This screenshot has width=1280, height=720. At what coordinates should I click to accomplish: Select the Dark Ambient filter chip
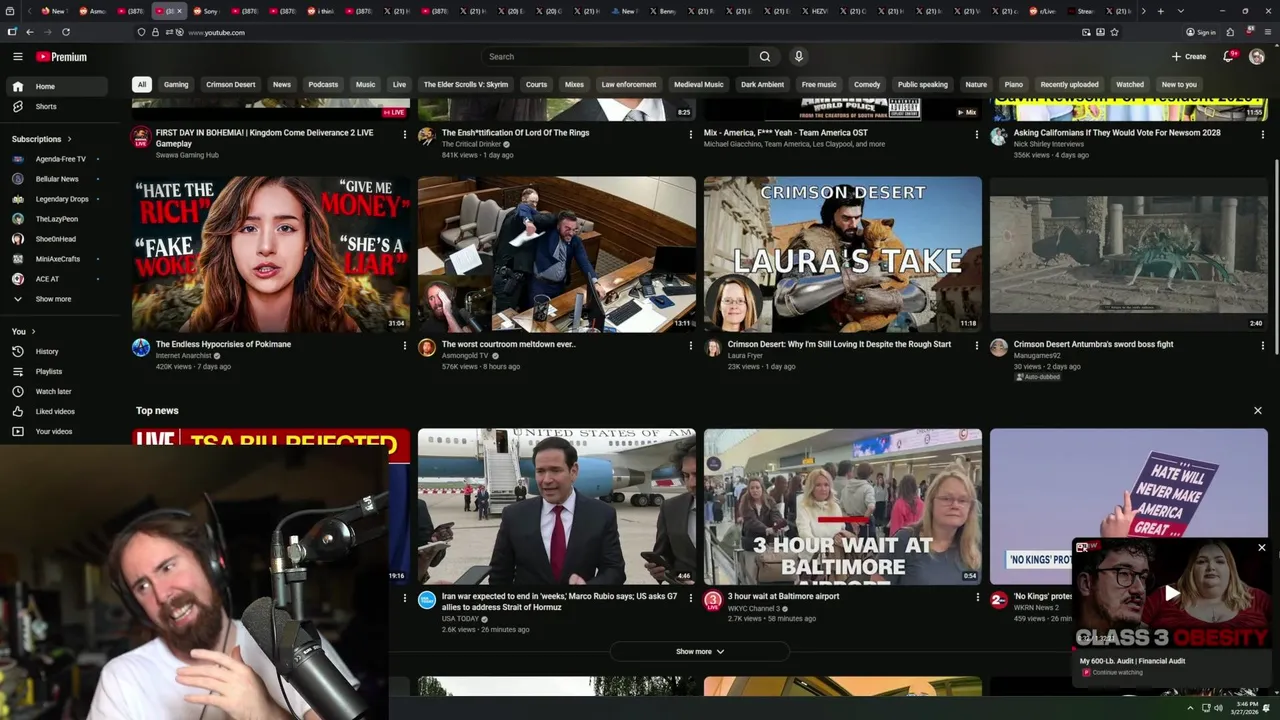762,85
